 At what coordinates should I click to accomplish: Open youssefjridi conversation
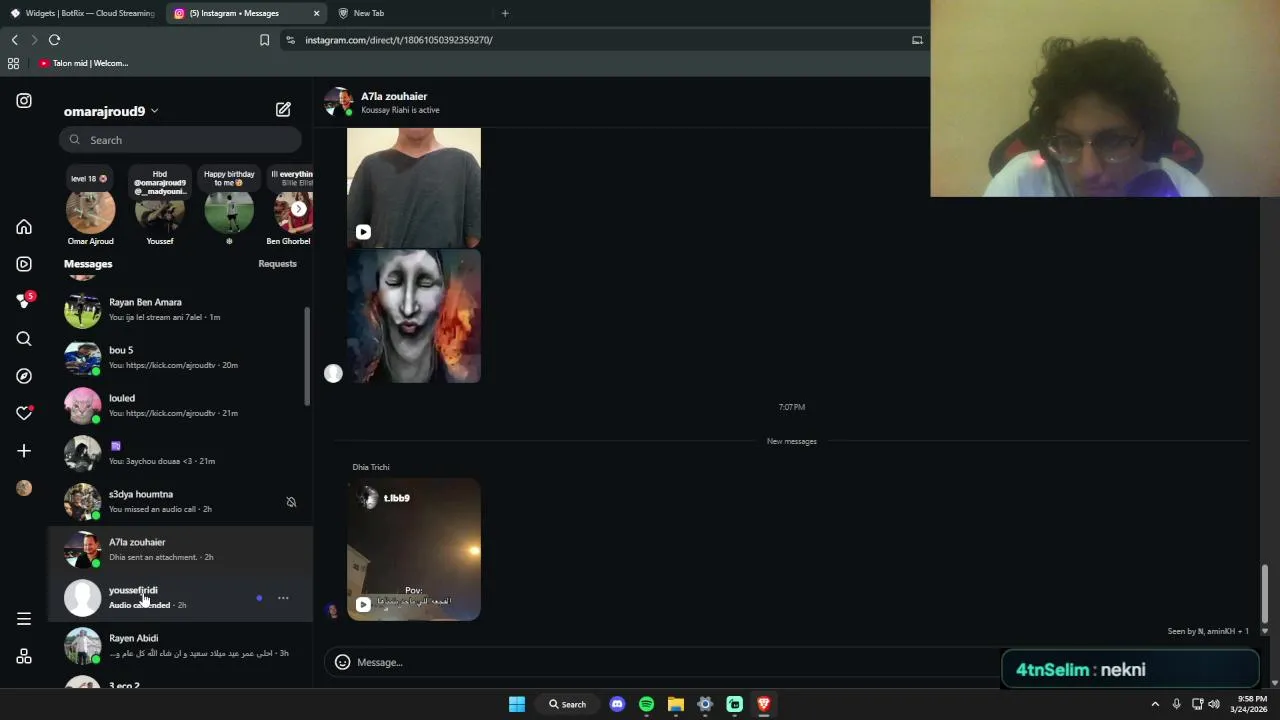180,597
